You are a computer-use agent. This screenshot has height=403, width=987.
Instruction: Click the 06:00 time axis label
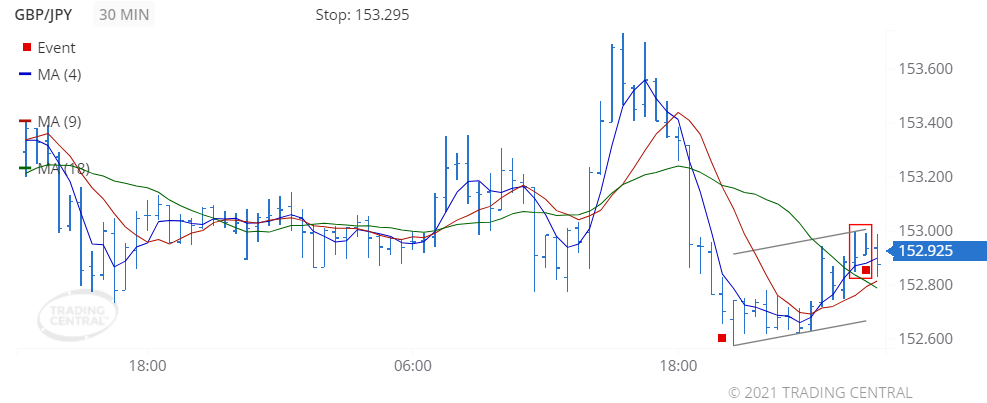413,366
